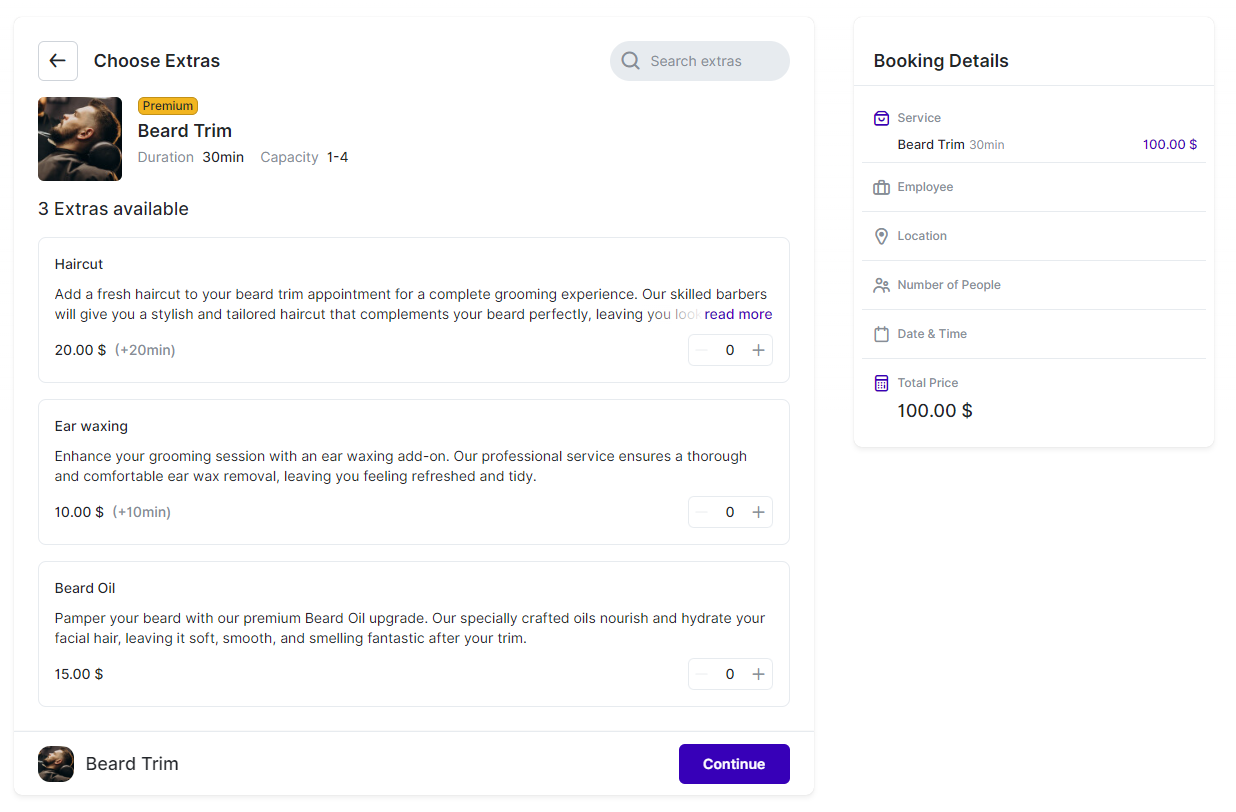Click the back arrow button
This screenshot has height=812, width=1236.
pyautogui.click(x=58, y=61)
